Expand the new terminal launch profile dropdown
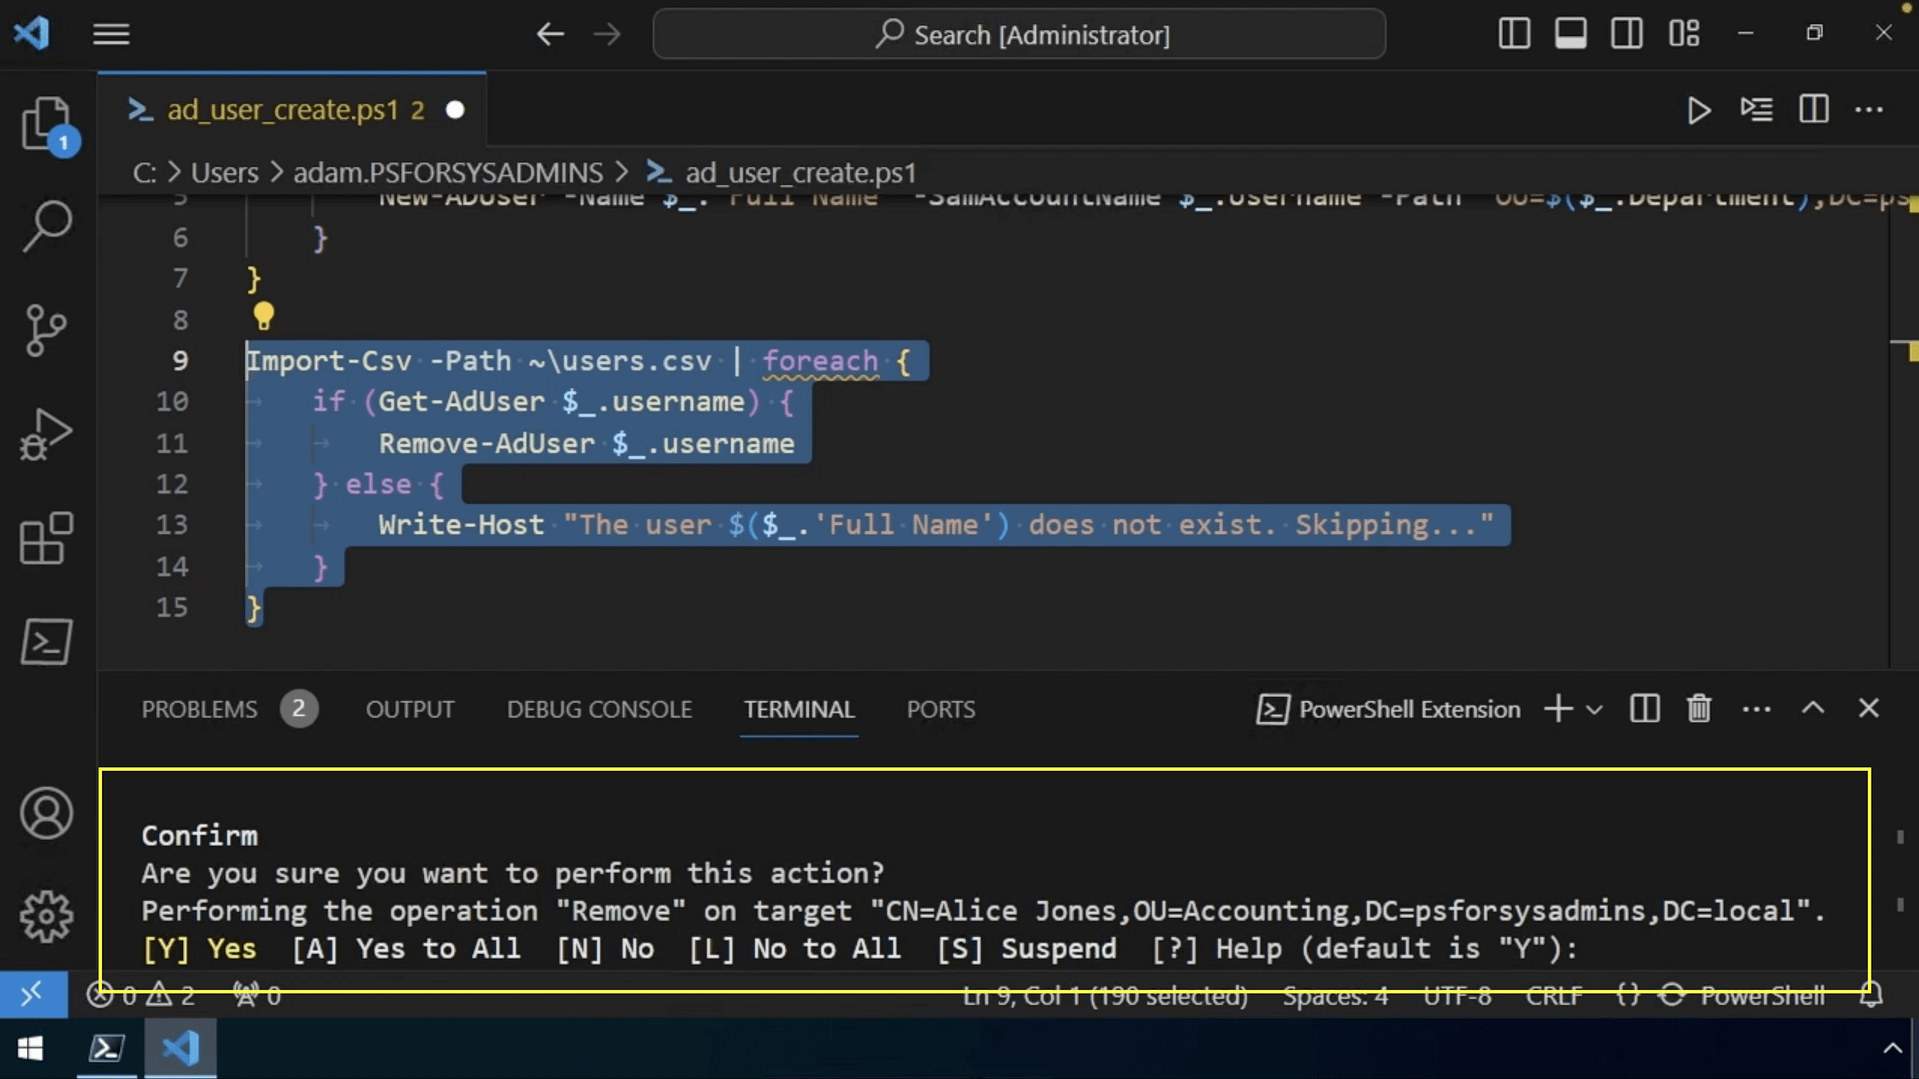Viewport: 1919px width, 1079px height. point(1595,710)
